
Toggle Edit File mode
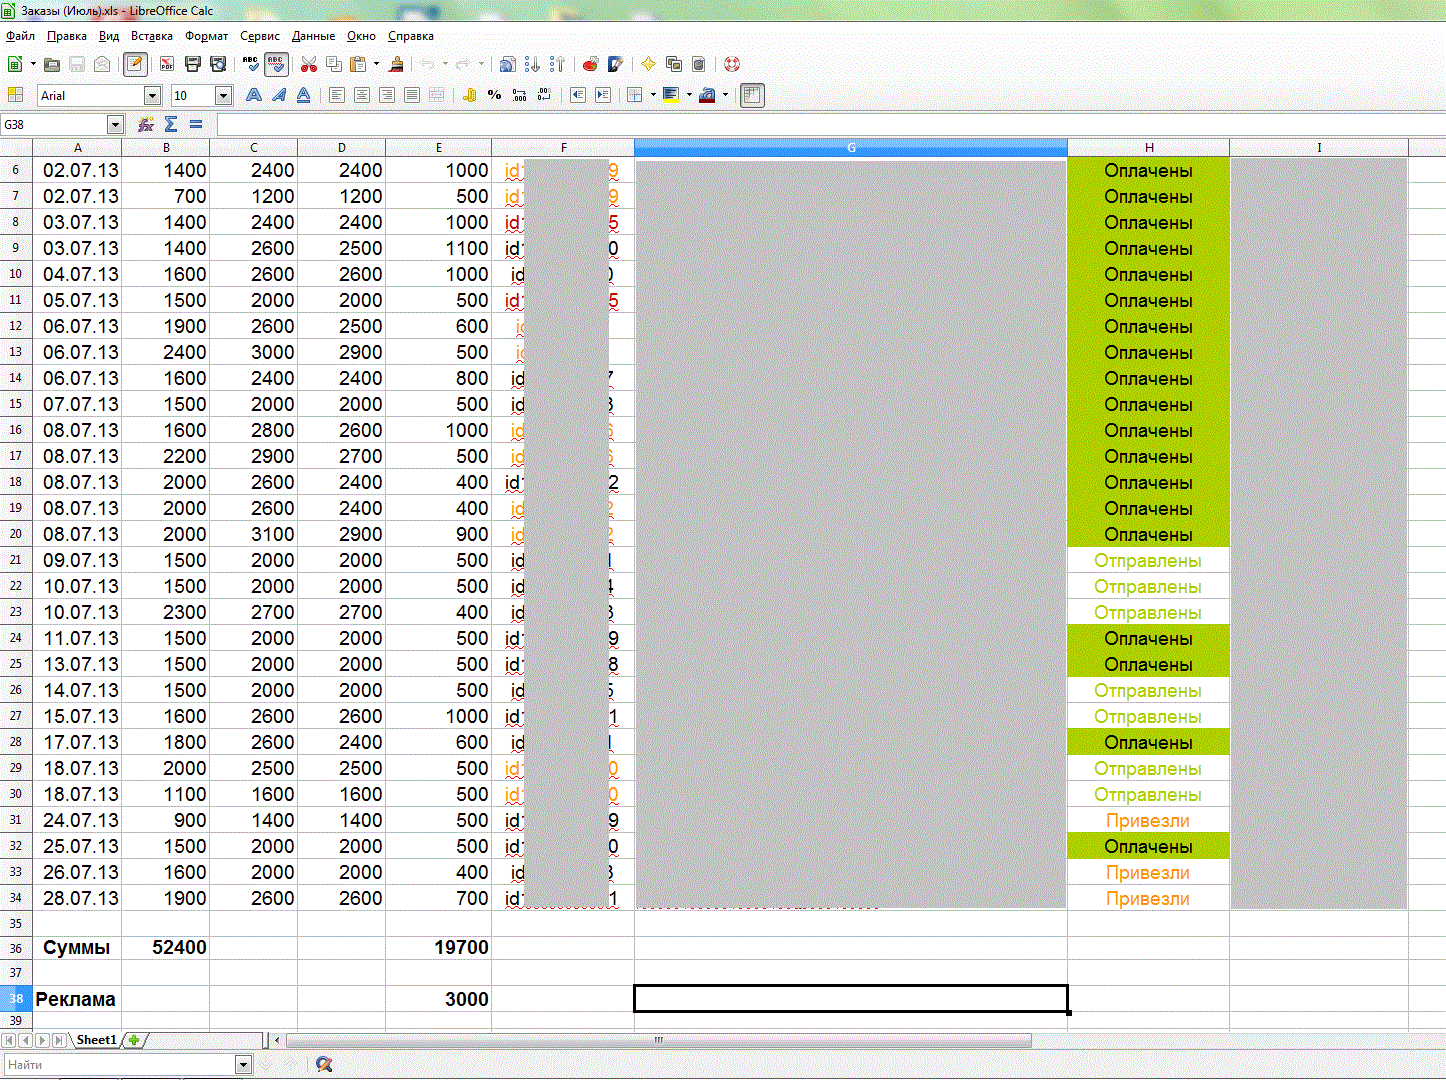click(135, 64)
